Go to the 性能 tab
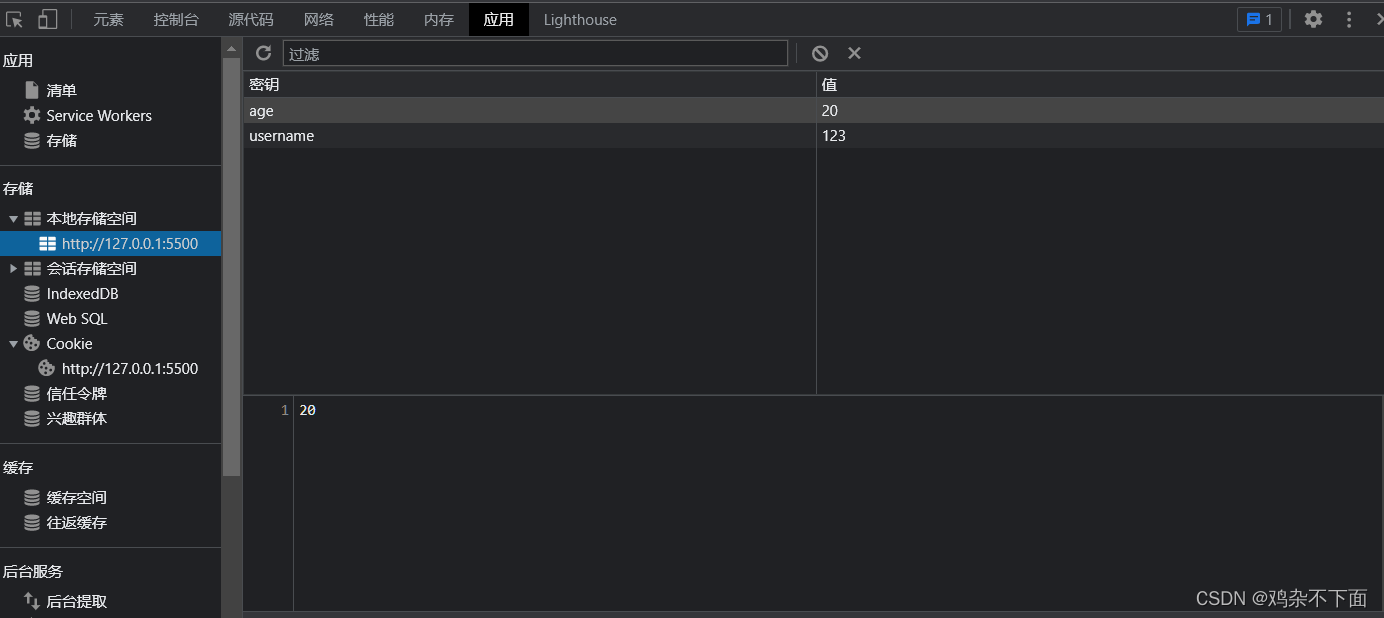This screenshot has height=618, width=1384. tap(379, 19)
